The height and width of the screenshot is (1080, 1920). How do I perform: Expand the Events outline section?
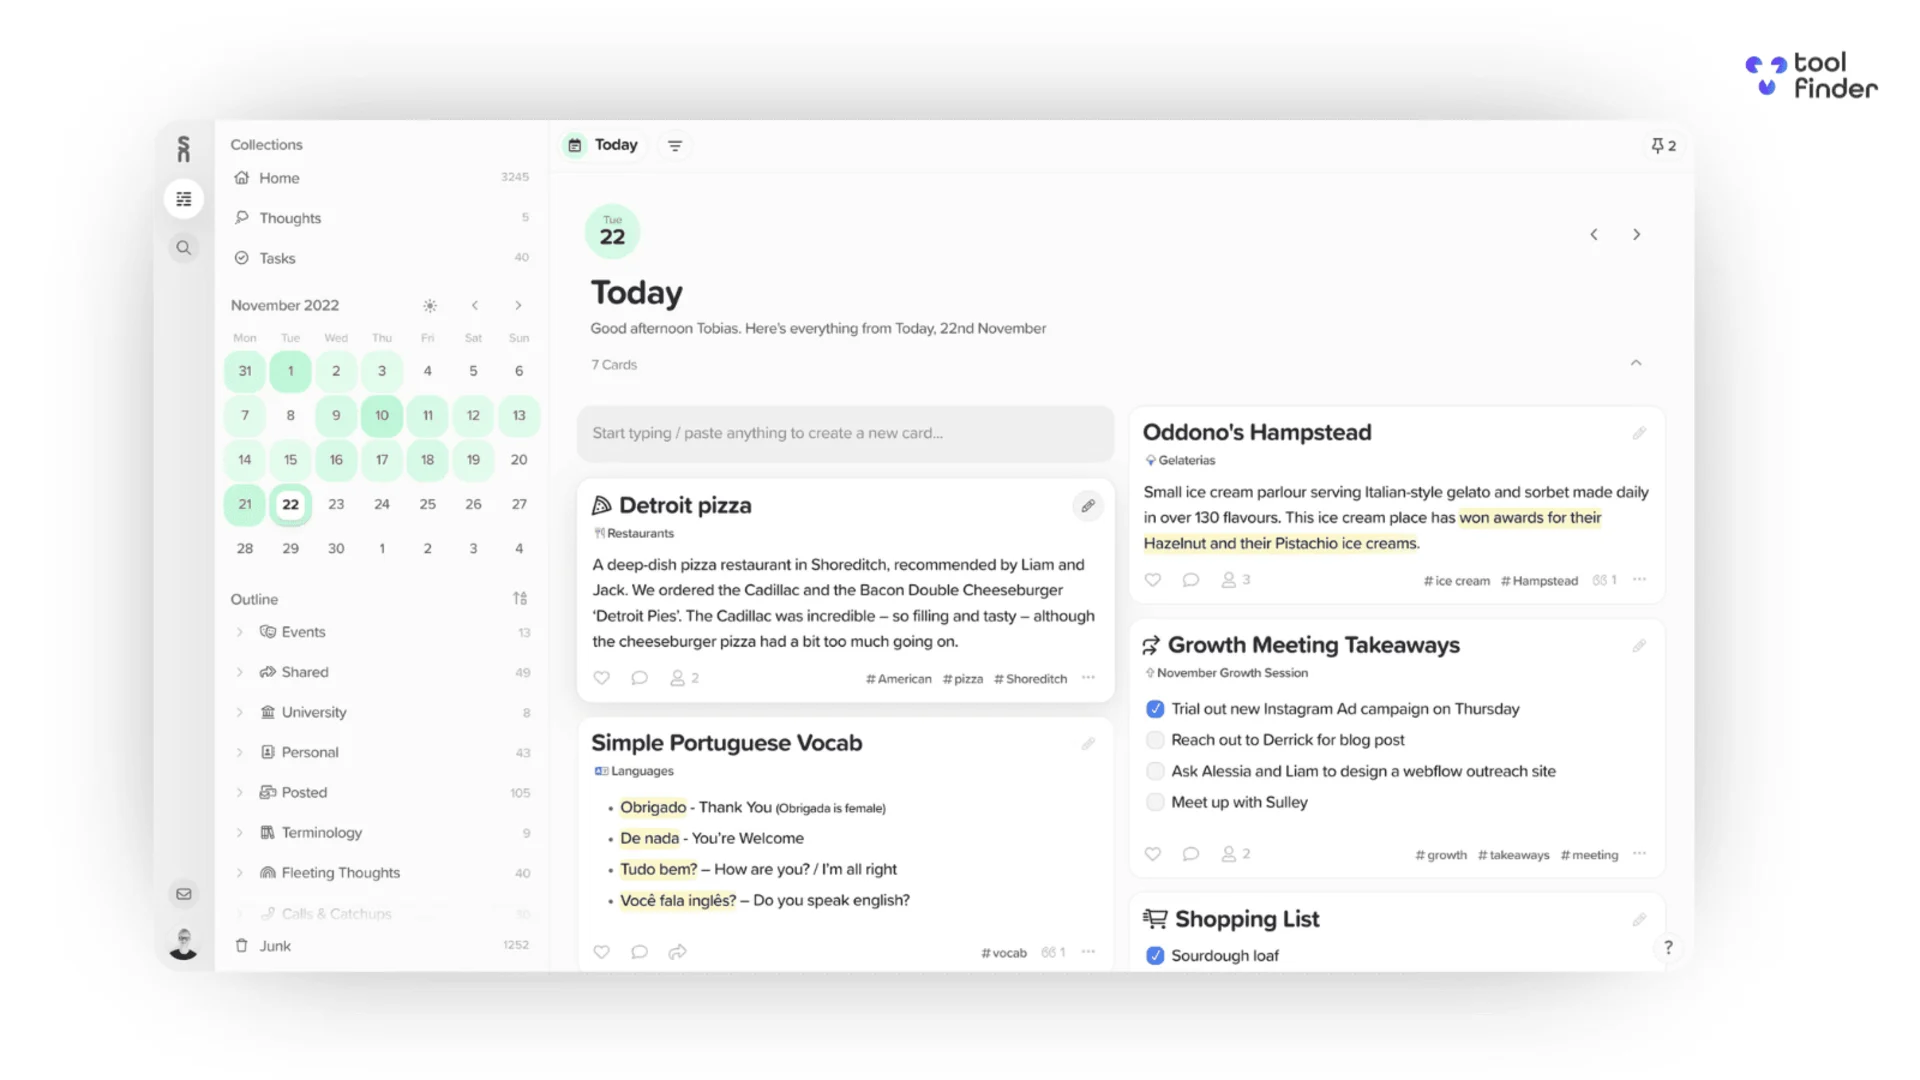(240, 632)
